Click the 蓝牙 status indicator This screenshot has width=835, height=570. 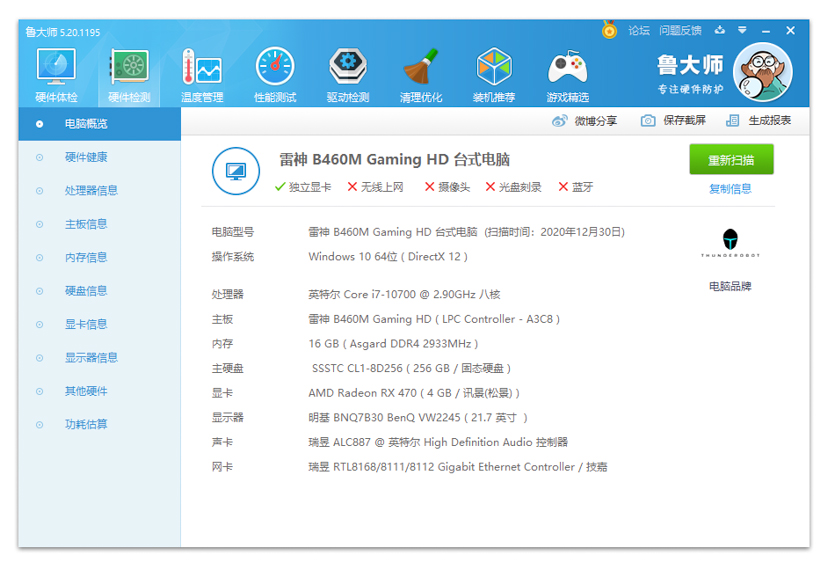click(x=576, y=187)
